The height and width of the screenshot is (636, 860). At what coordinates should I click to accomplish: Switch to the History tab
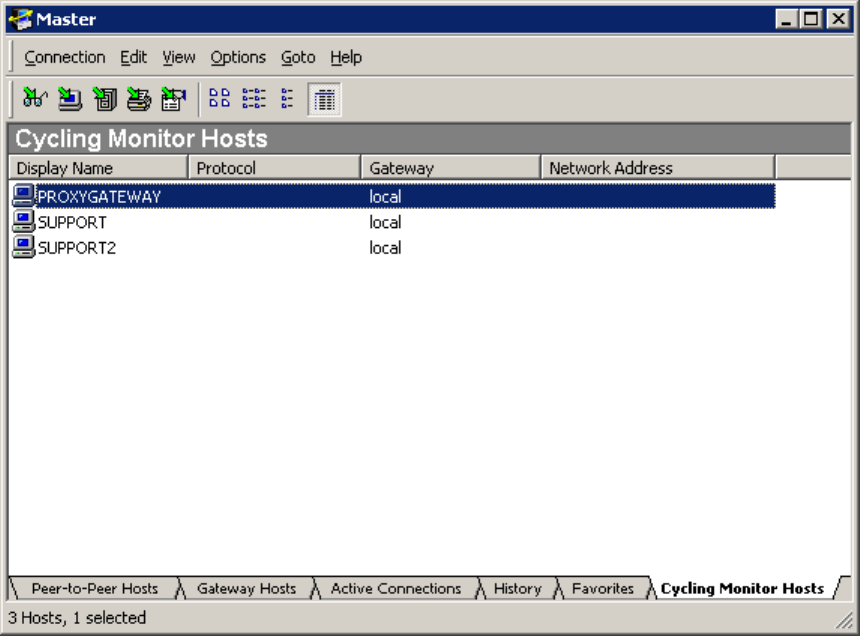(517, 588)
